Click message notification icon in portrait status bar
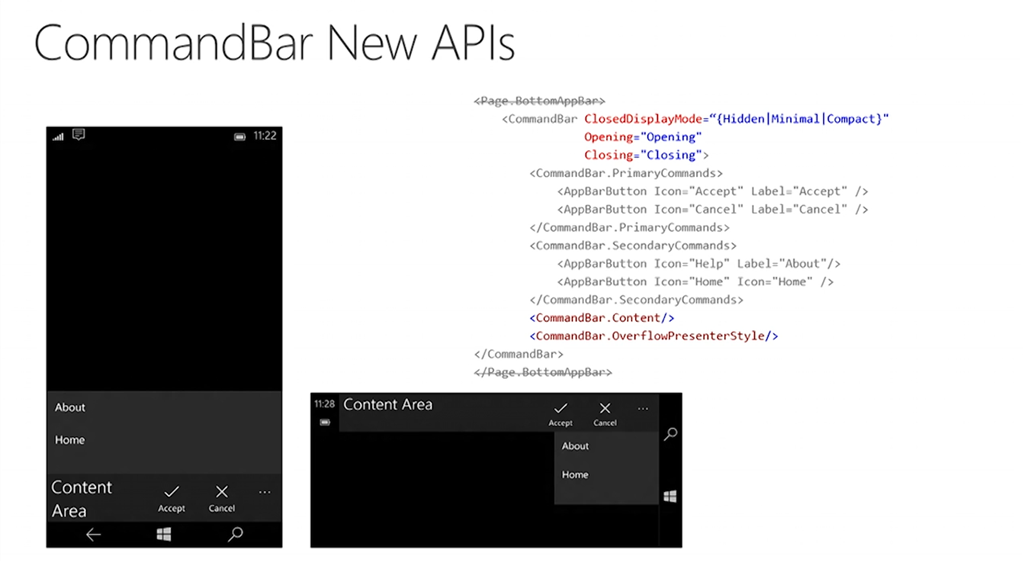The width and height of the screenshot is (1024, 561). [x=79, y=135]
